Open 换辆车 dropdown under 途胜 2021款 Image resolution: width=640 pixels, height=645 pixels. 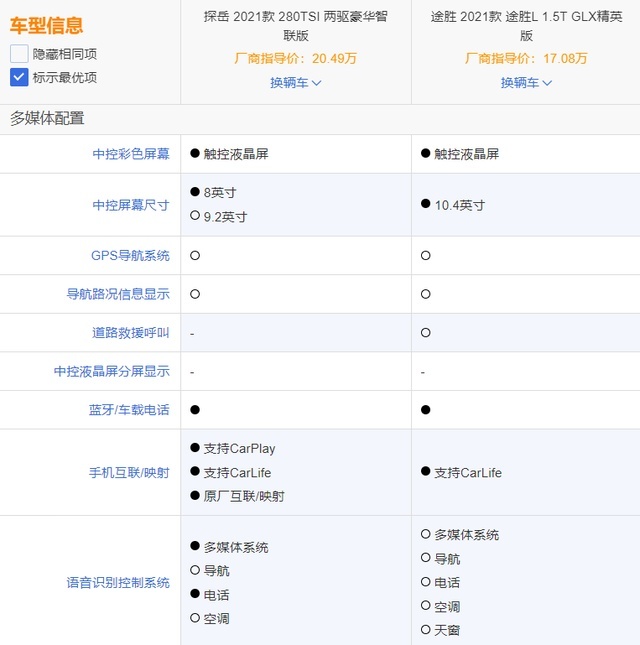coord(526,83)
